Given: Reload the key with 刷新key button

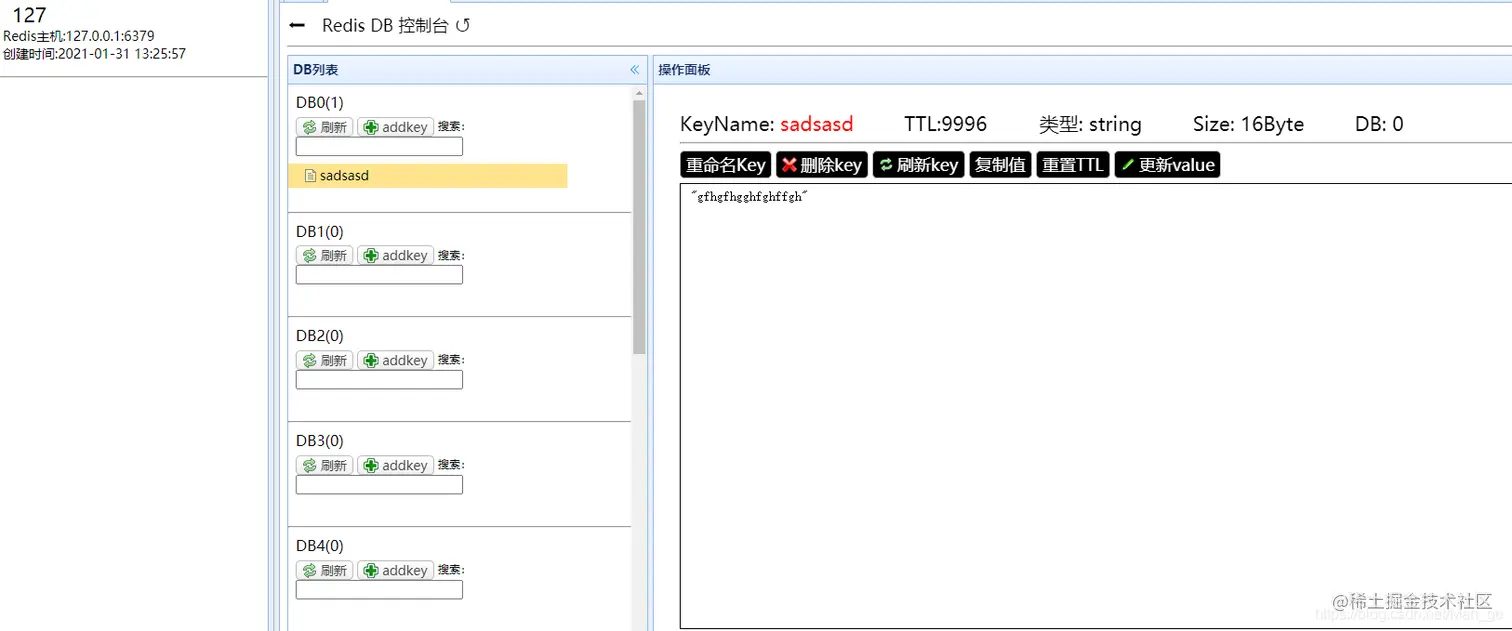Looking at the screenshot, I should click(918, 165).
